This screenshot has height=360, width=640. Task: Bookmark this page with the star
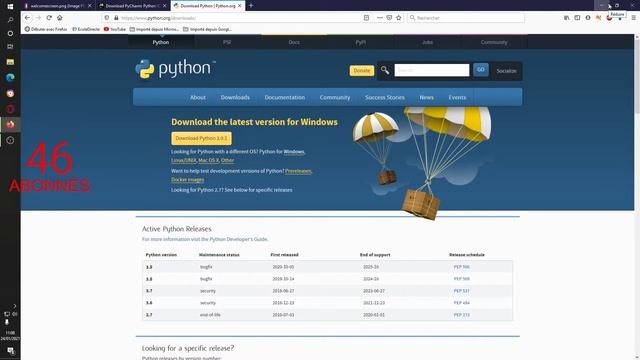click(398, 18)
